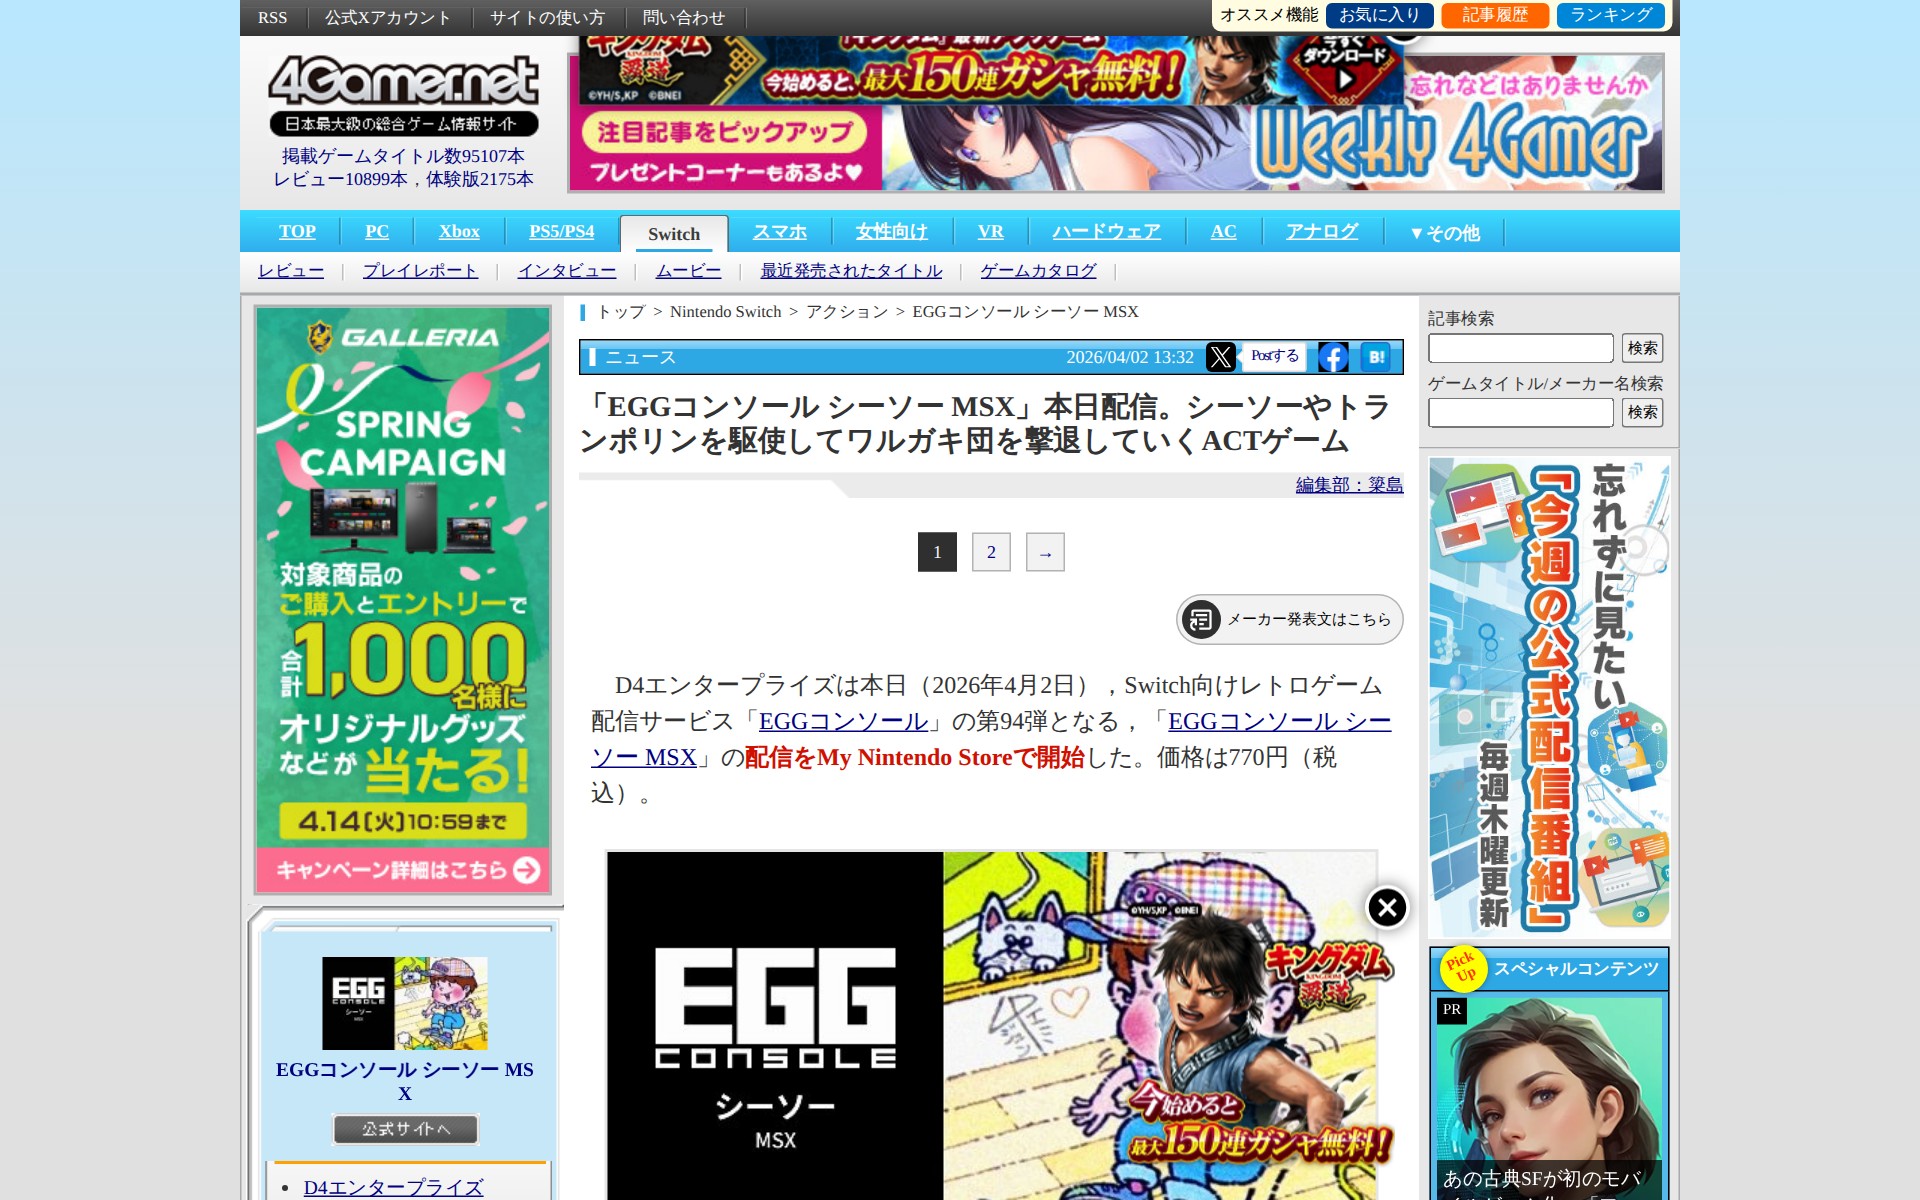Click the 今週の公式配信番組 banner

(1549, 697)
